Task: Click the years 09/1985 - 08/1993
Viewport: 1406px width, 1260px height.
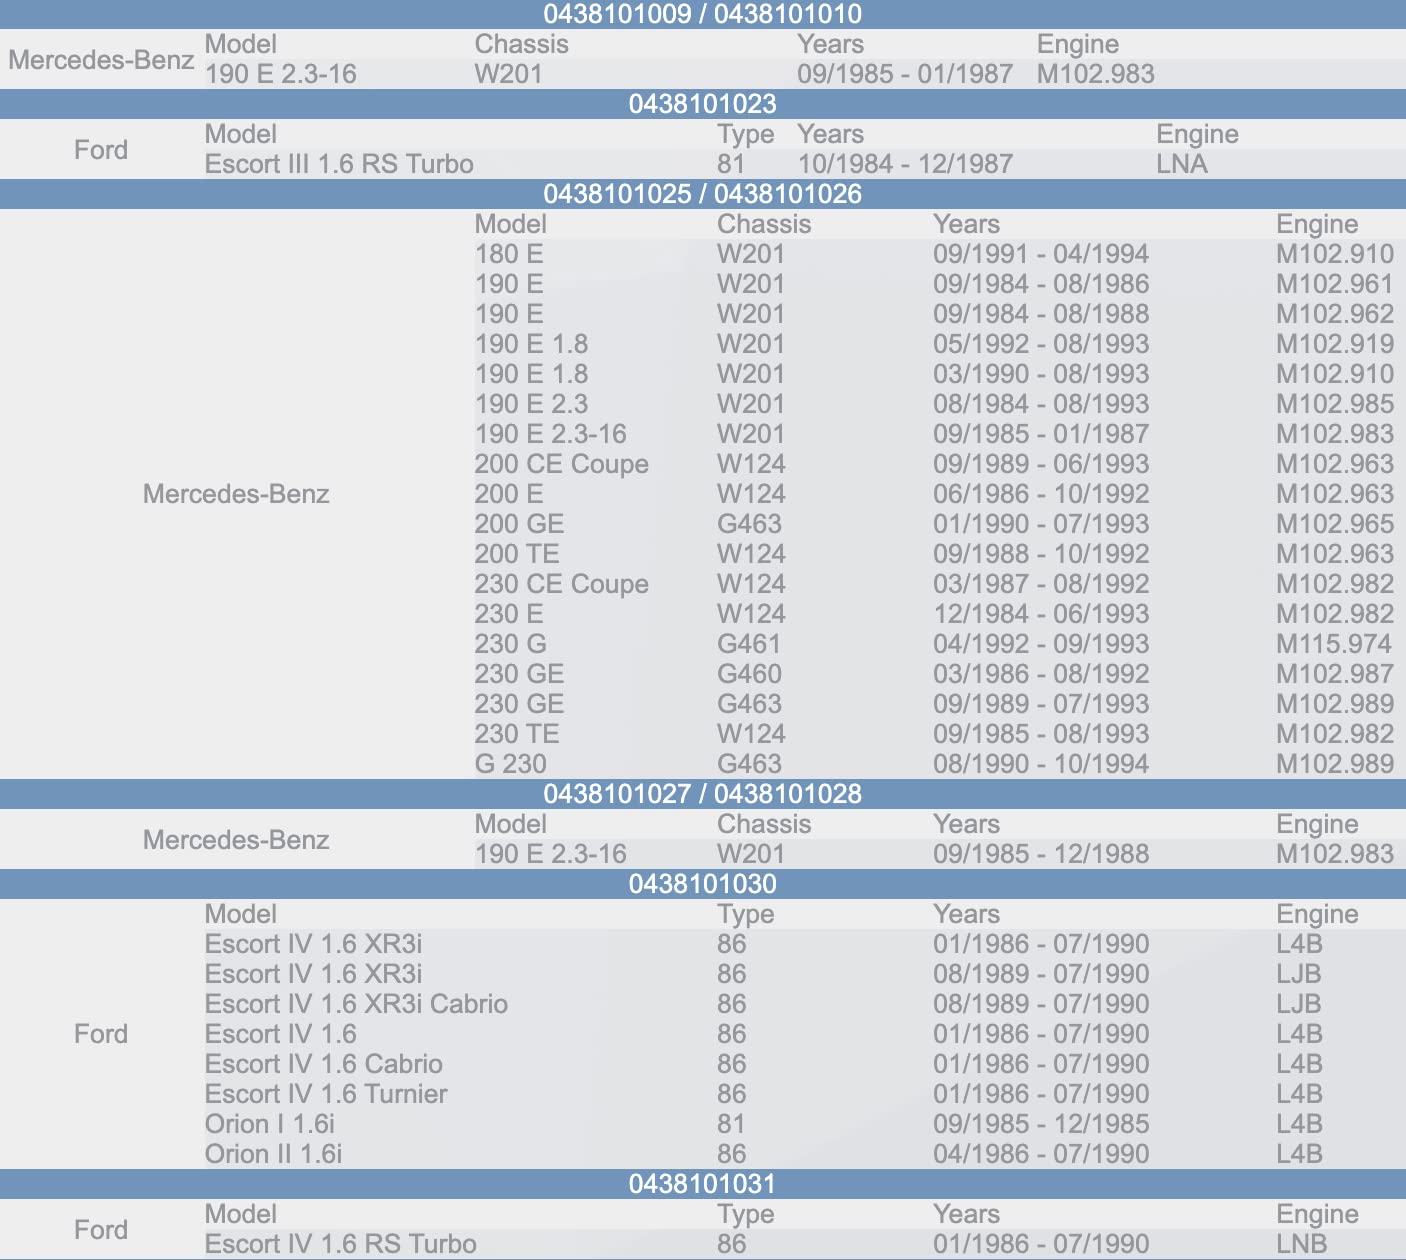Action: click(x=1041, y=734)
